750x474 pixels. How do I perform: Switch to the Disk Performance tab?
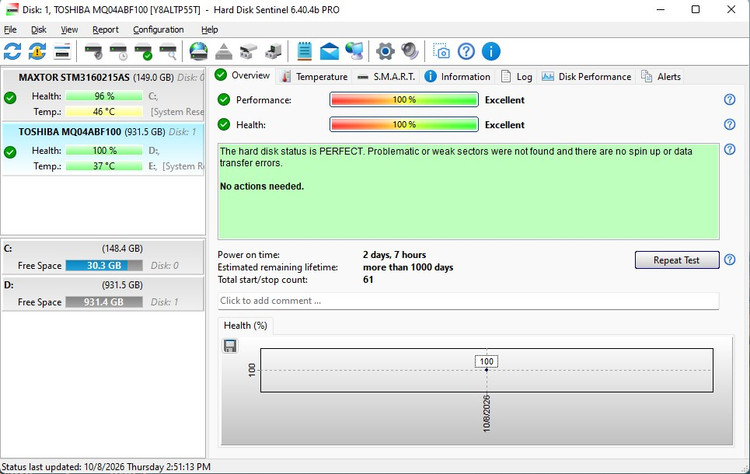[586, 77]
